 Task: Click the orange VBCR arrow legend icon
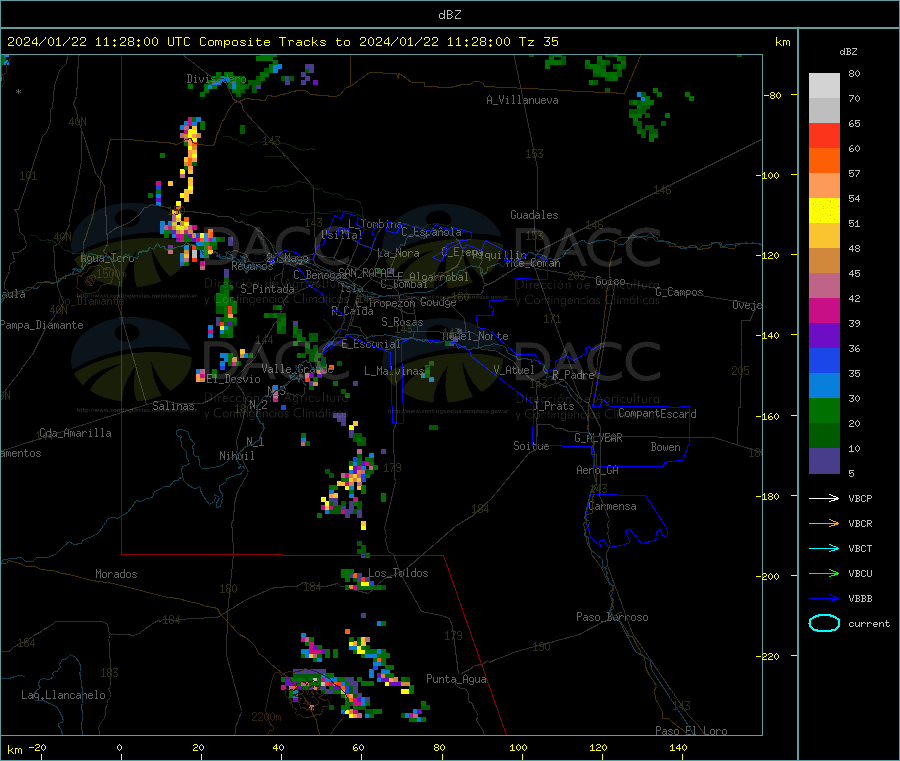[824, 523]
